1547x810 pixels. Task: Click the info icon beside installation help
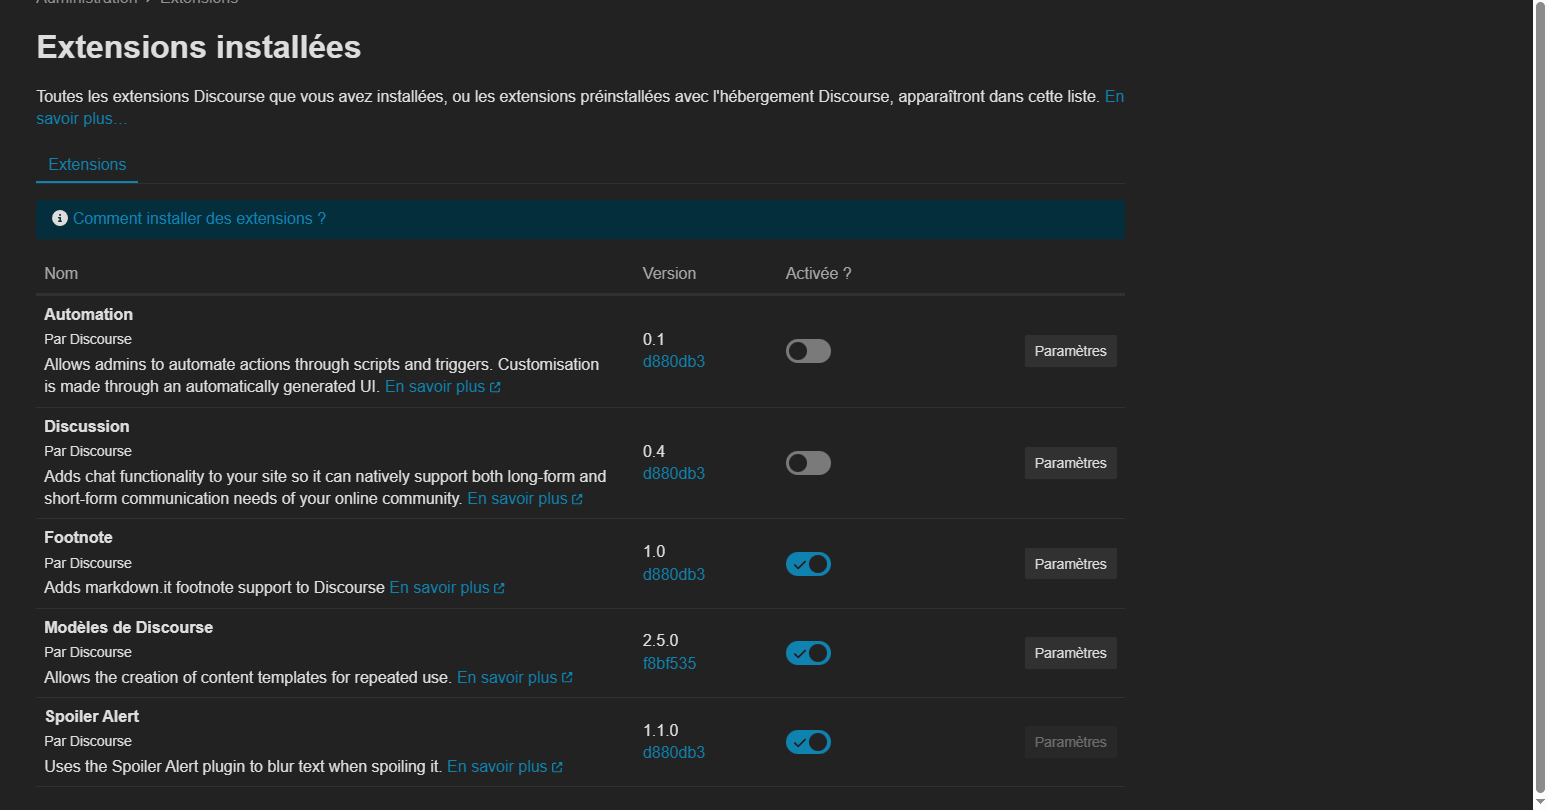[60, 218]
